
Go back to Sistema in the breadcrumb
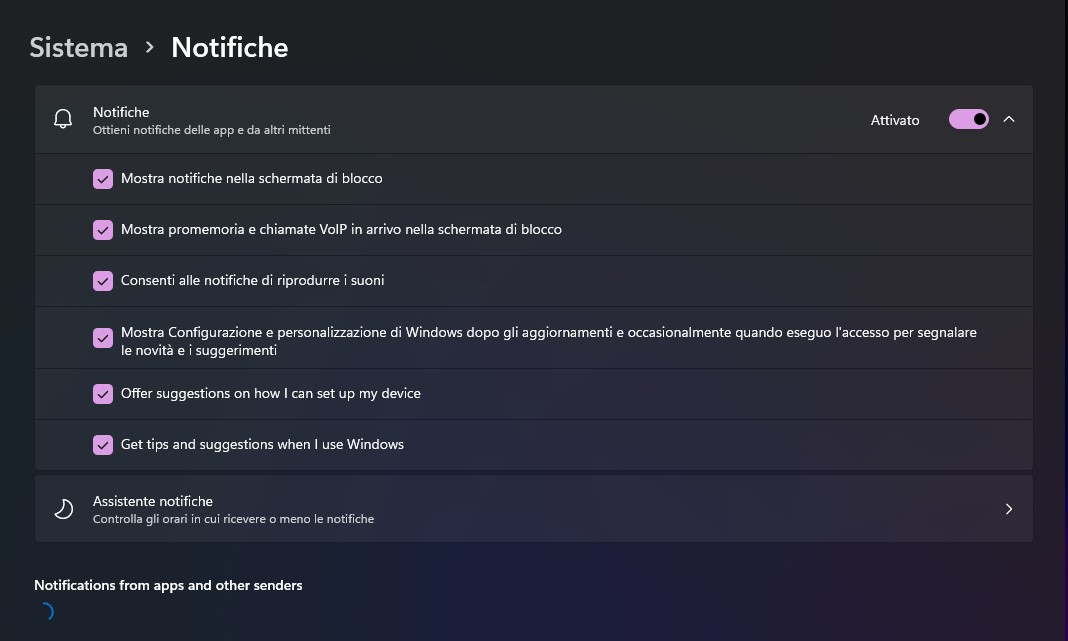79,47
